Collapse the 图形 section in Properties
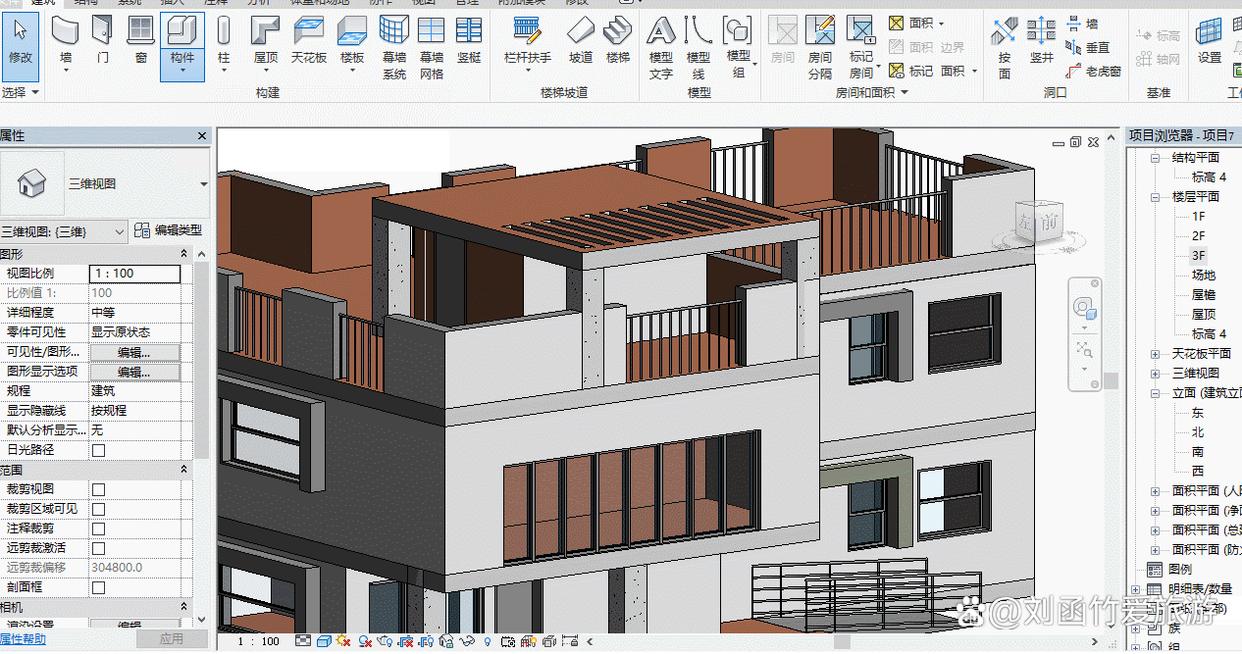The height and width of the screenshot is (654, 1242). (x=184, y=254)
